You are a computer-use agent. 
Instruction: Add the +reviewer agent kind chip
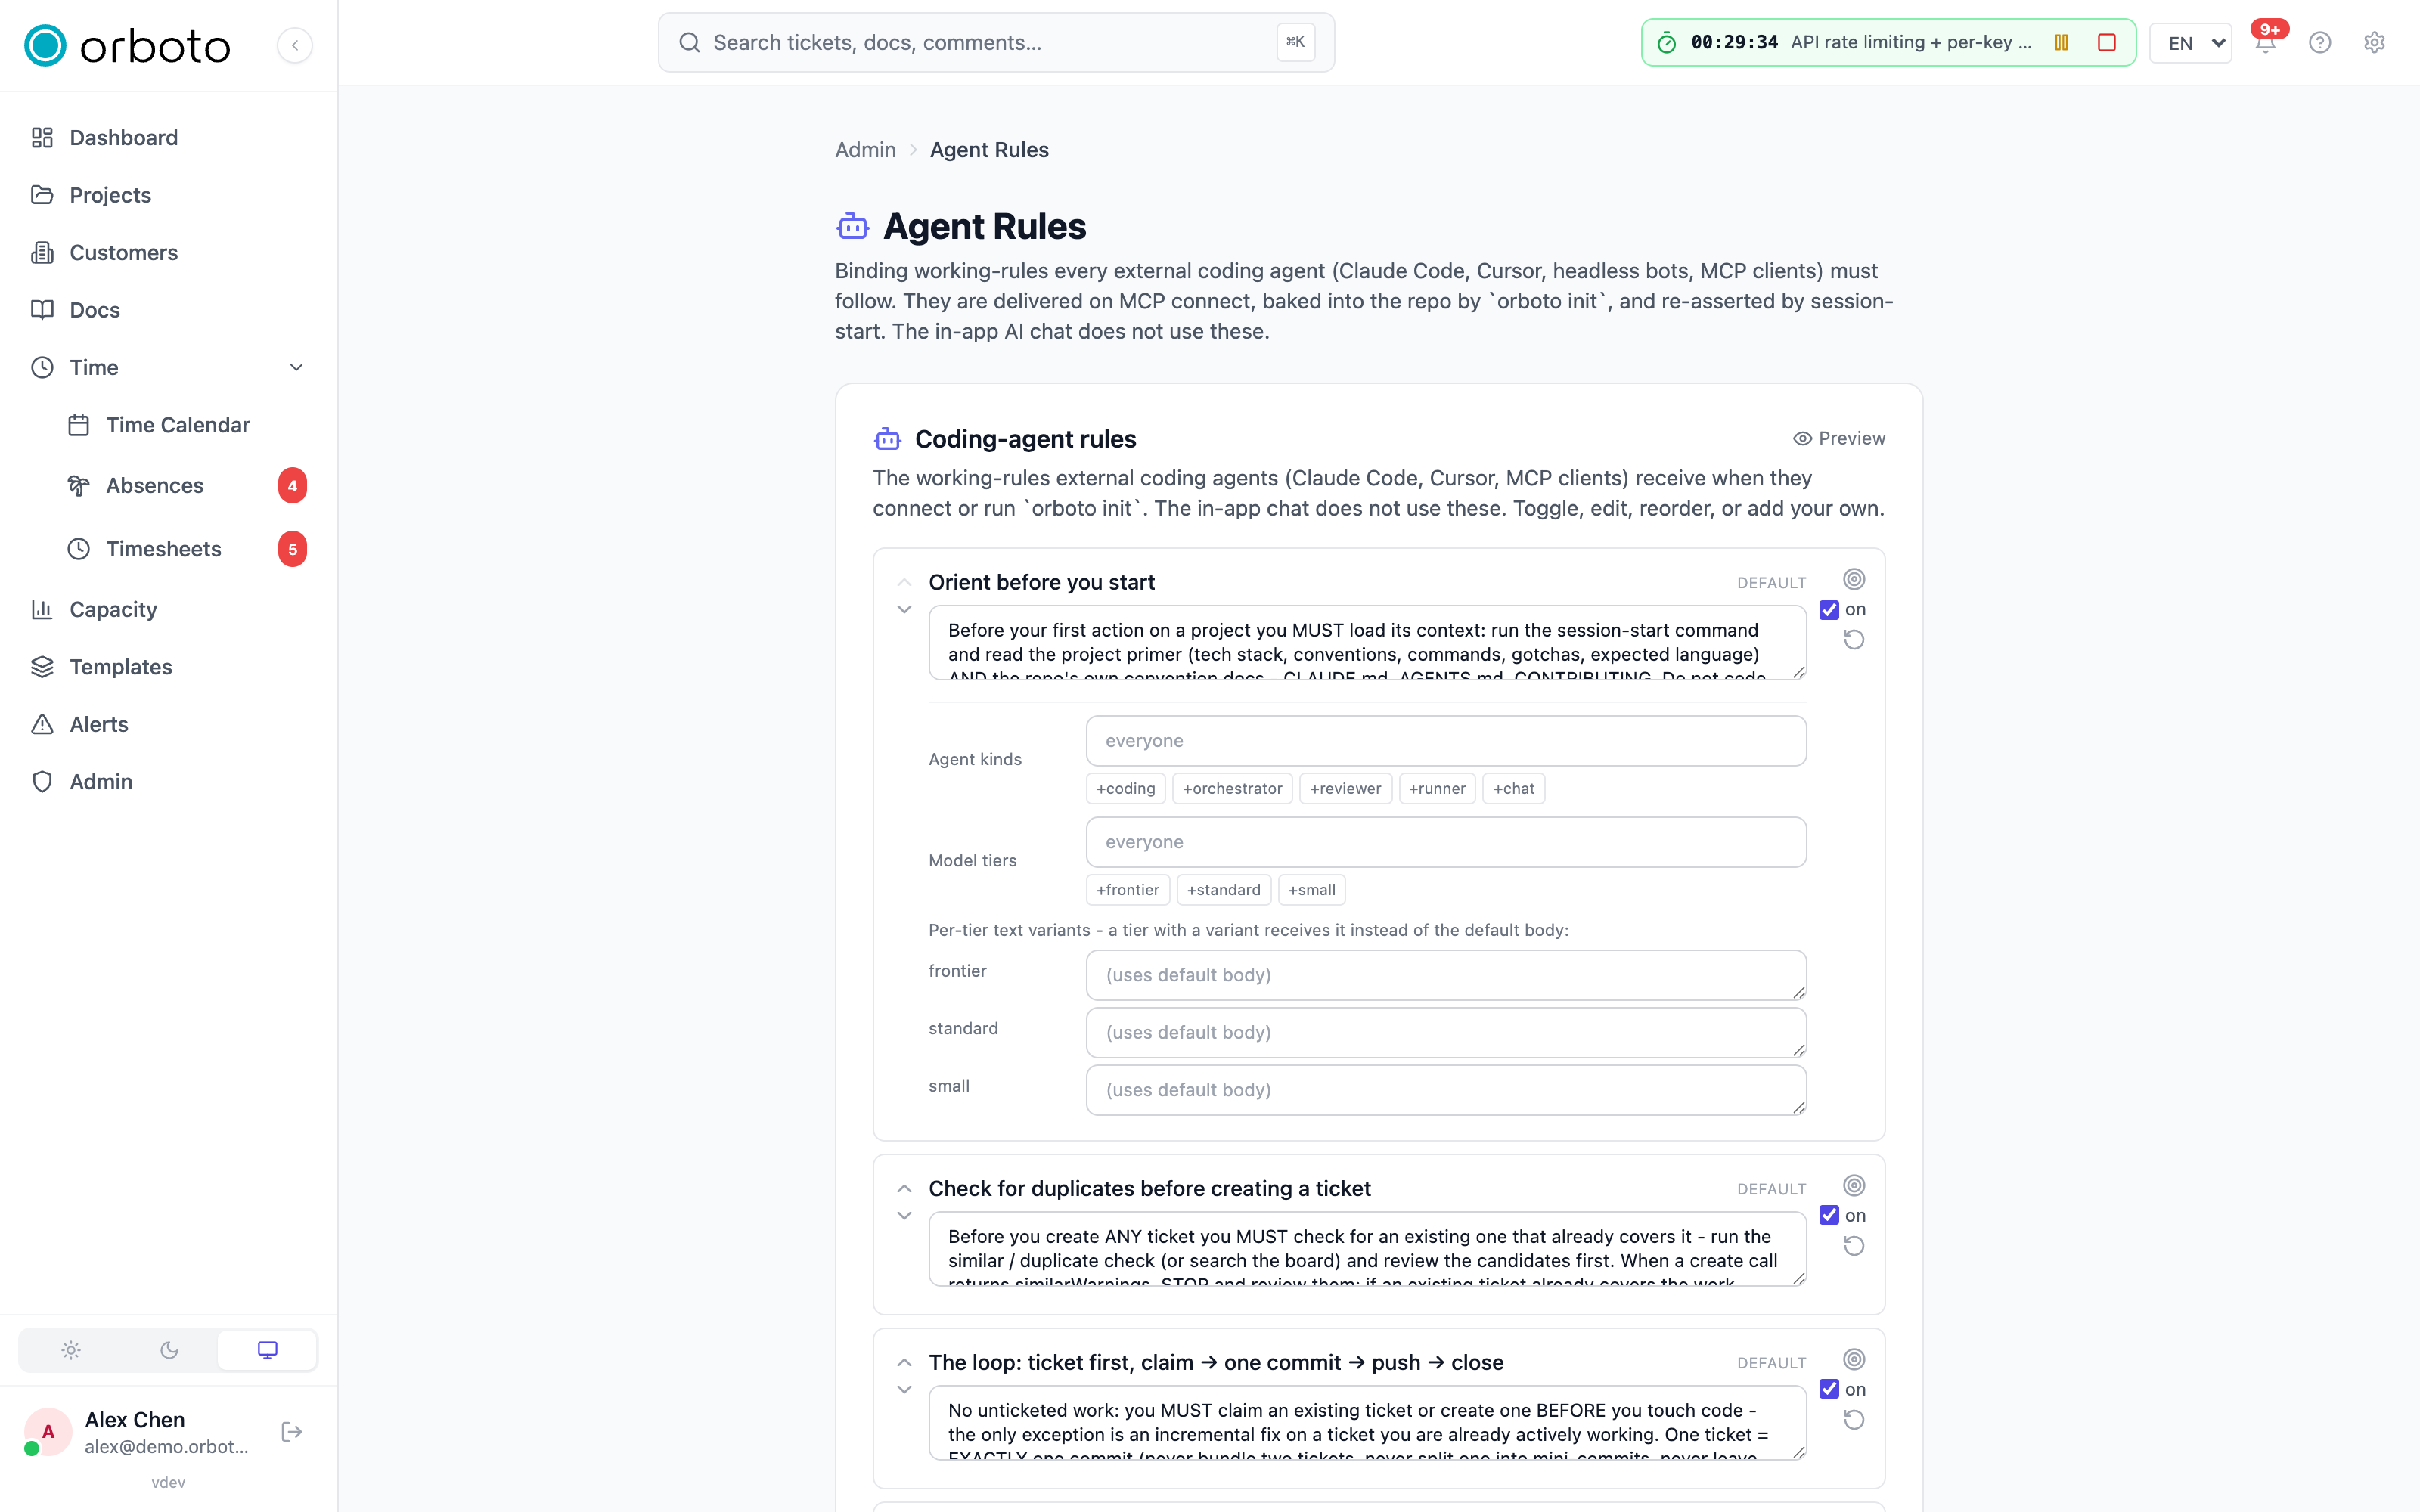1345,789
